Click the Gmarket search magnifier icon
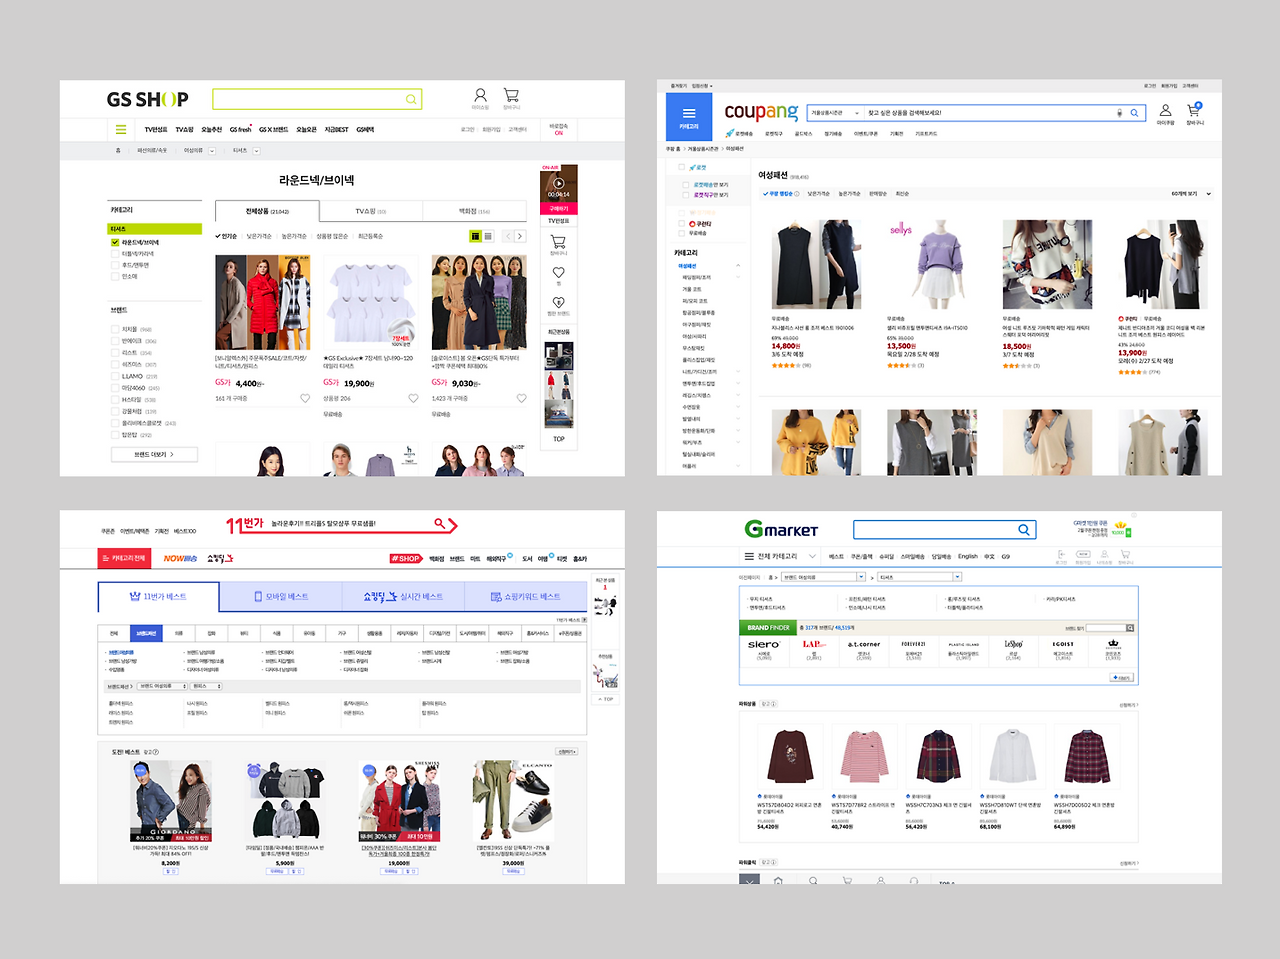1280x959 pixels. pos(1024,530)
